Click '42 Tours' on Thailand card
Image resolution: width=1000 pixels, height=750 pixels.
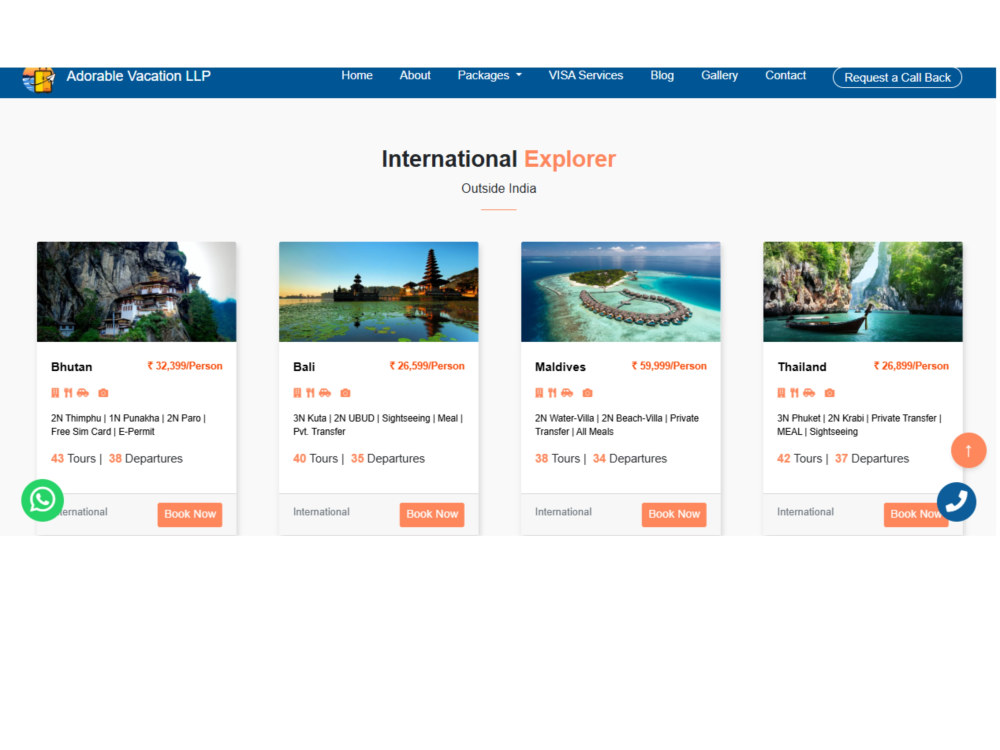coord(800,459)
